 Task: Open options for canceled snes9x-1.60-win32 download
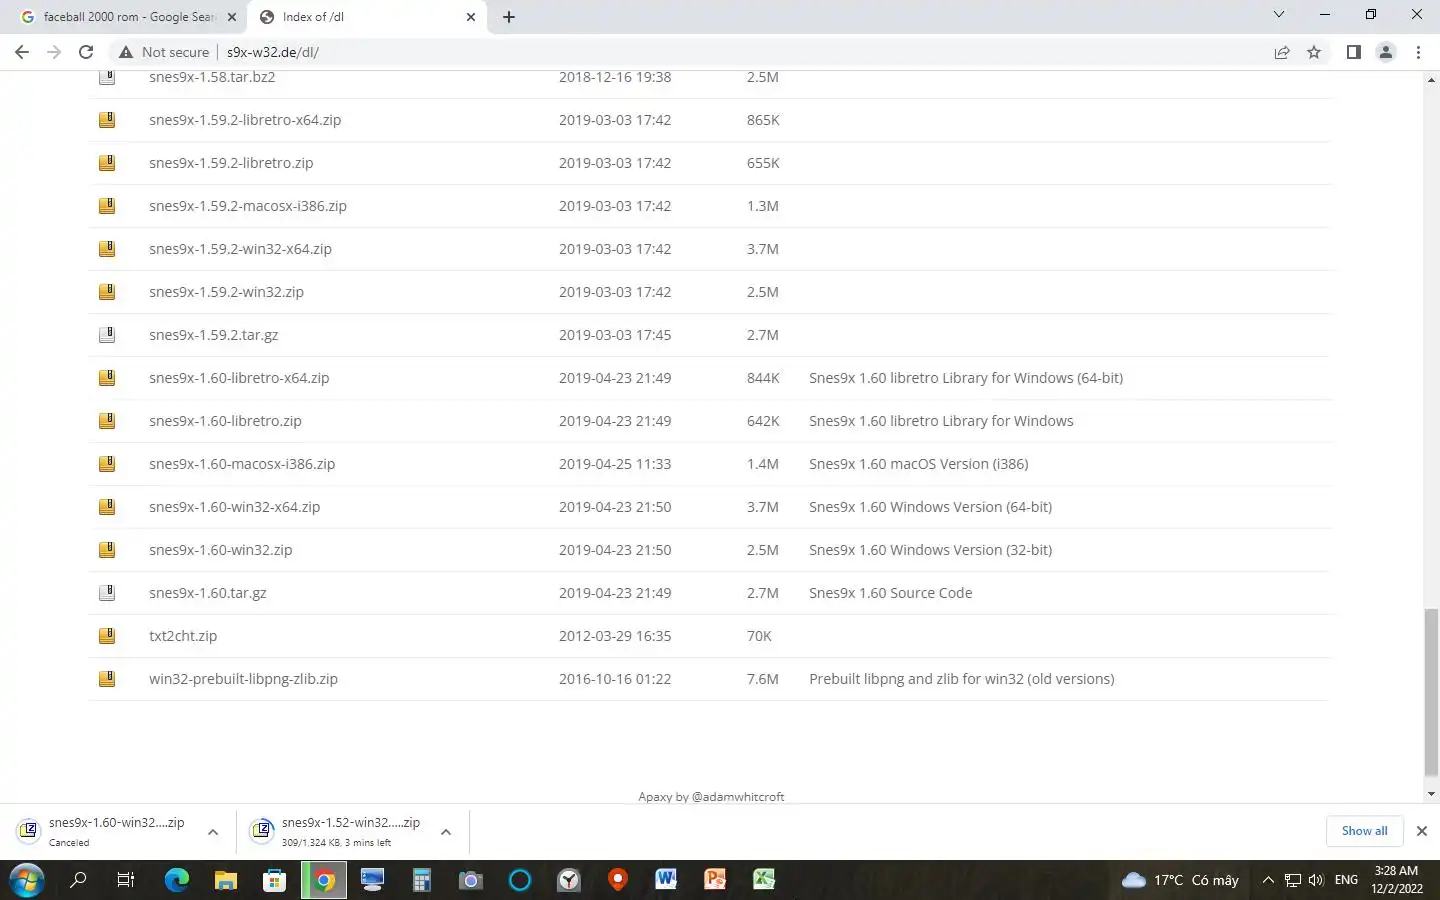tap(213, 832)
